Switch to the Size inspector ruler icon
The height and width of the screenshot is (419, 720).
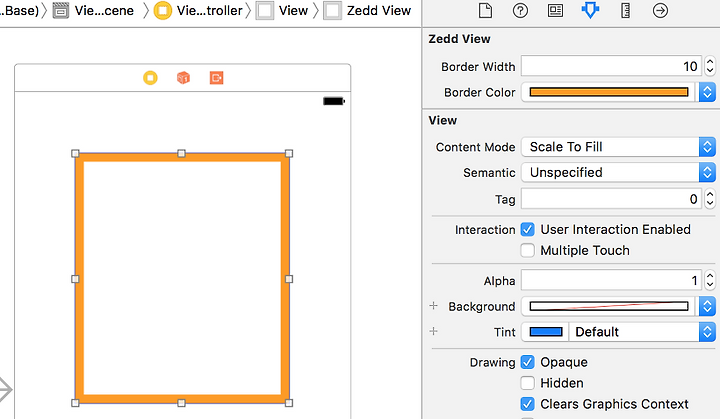click(625, 10)
